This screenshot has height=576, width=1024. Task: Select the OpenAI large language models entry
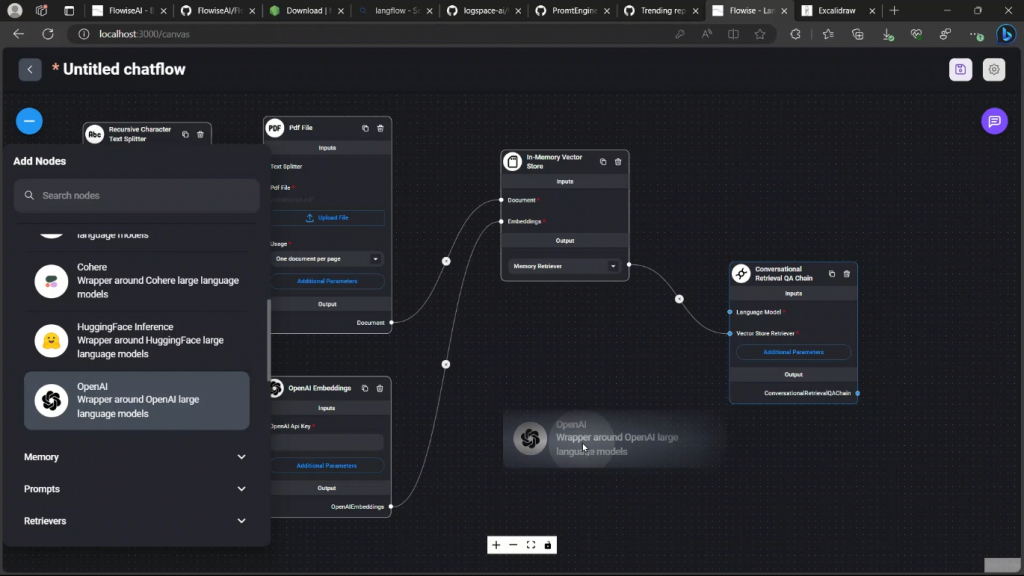pyautogui.click(x=136, y=400)
